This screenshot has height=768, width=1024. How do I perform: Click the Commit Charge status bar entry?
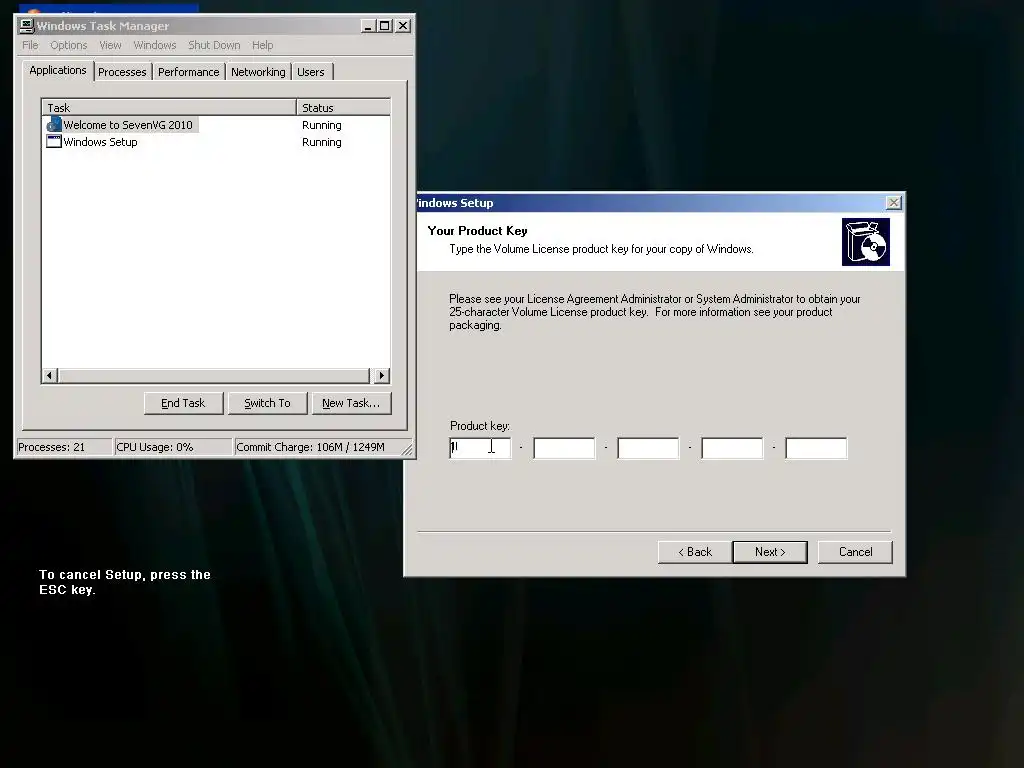pyautogui.click(x=317, y=447)
